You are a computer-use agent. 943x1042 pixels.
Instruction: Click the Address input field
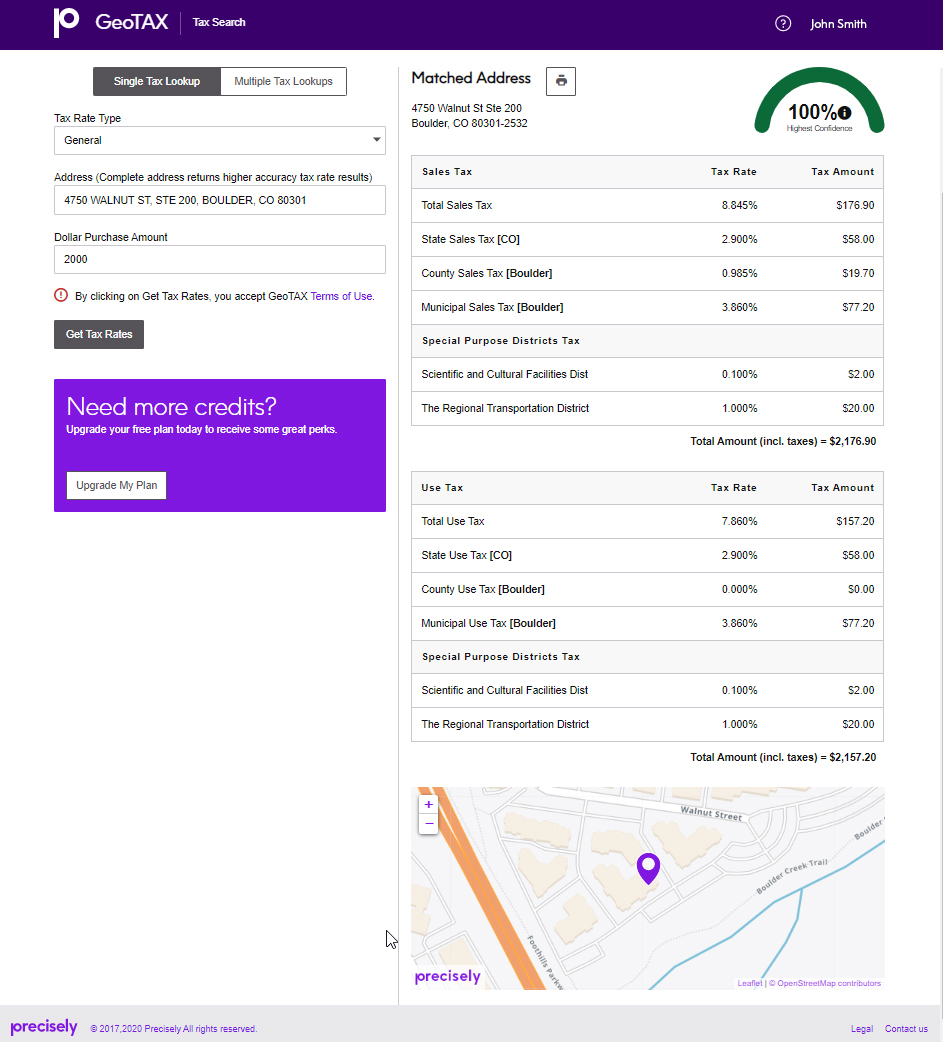(x=220, y=200)
